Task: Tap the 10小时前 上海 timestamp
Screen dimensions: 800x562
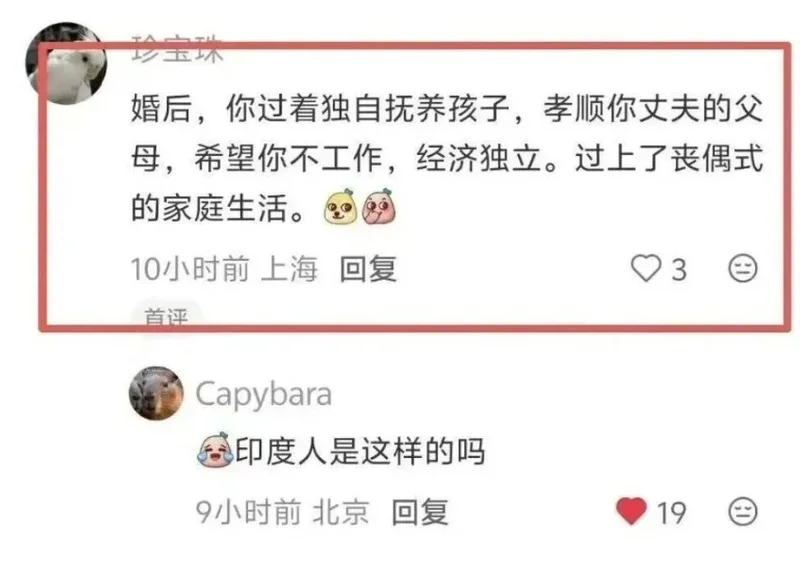Action: click(224, 269)
